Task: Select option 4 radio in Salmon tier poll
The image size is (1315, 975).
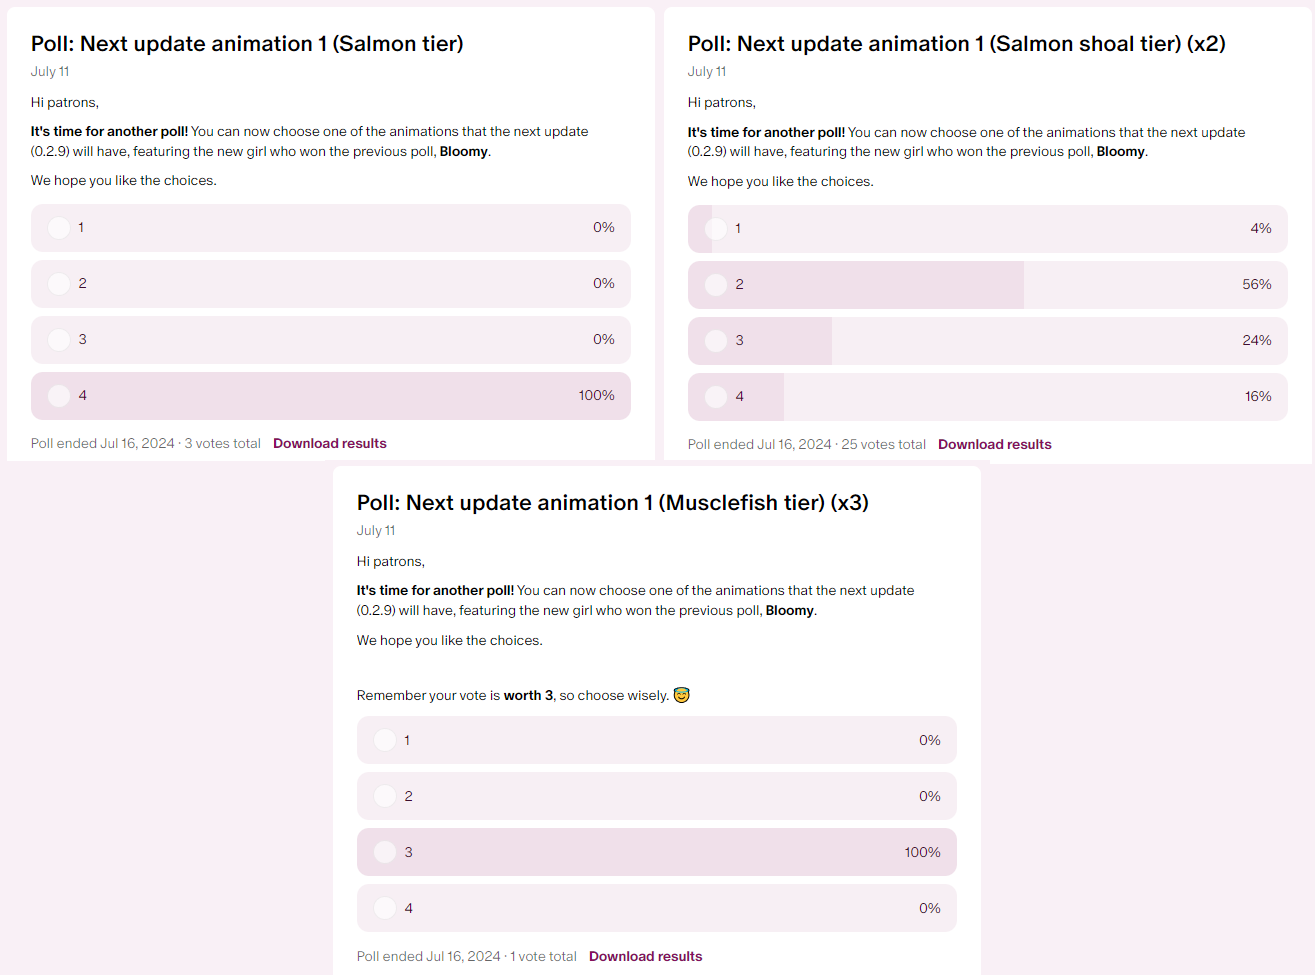Action: coord(59,396)
